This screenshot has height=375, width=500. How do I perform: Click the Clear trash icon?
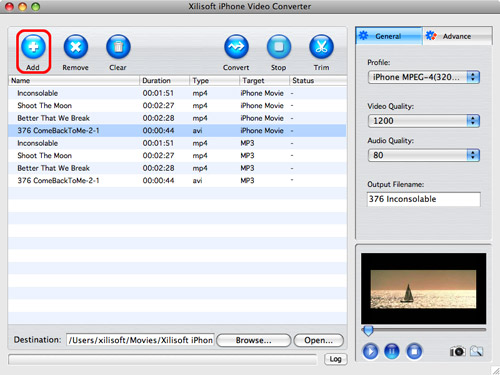pos(118,47)
